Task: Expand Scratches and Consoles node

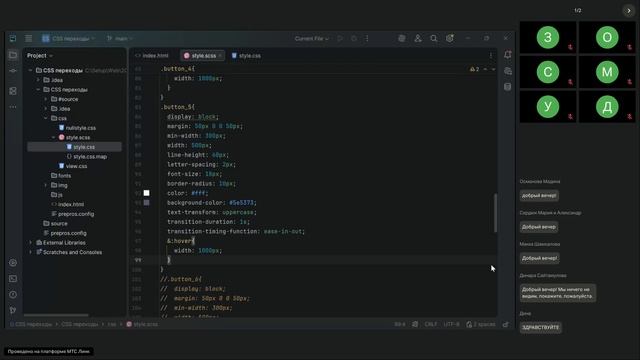Action: [31, 252]
